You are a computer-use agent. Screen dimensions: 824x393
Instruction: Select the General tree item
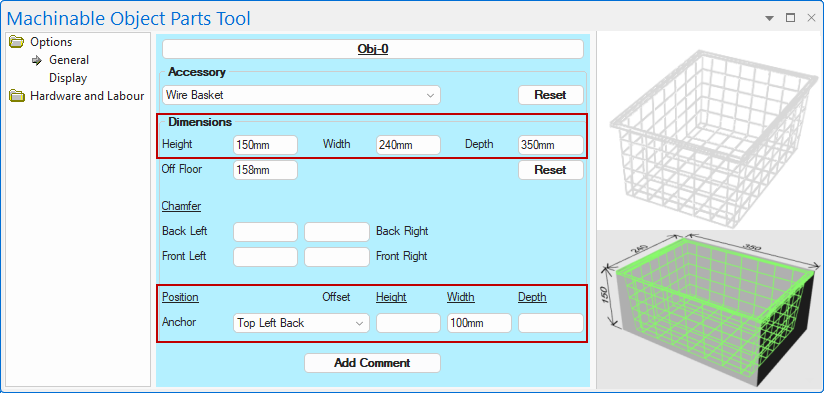(x=69, y=60)
